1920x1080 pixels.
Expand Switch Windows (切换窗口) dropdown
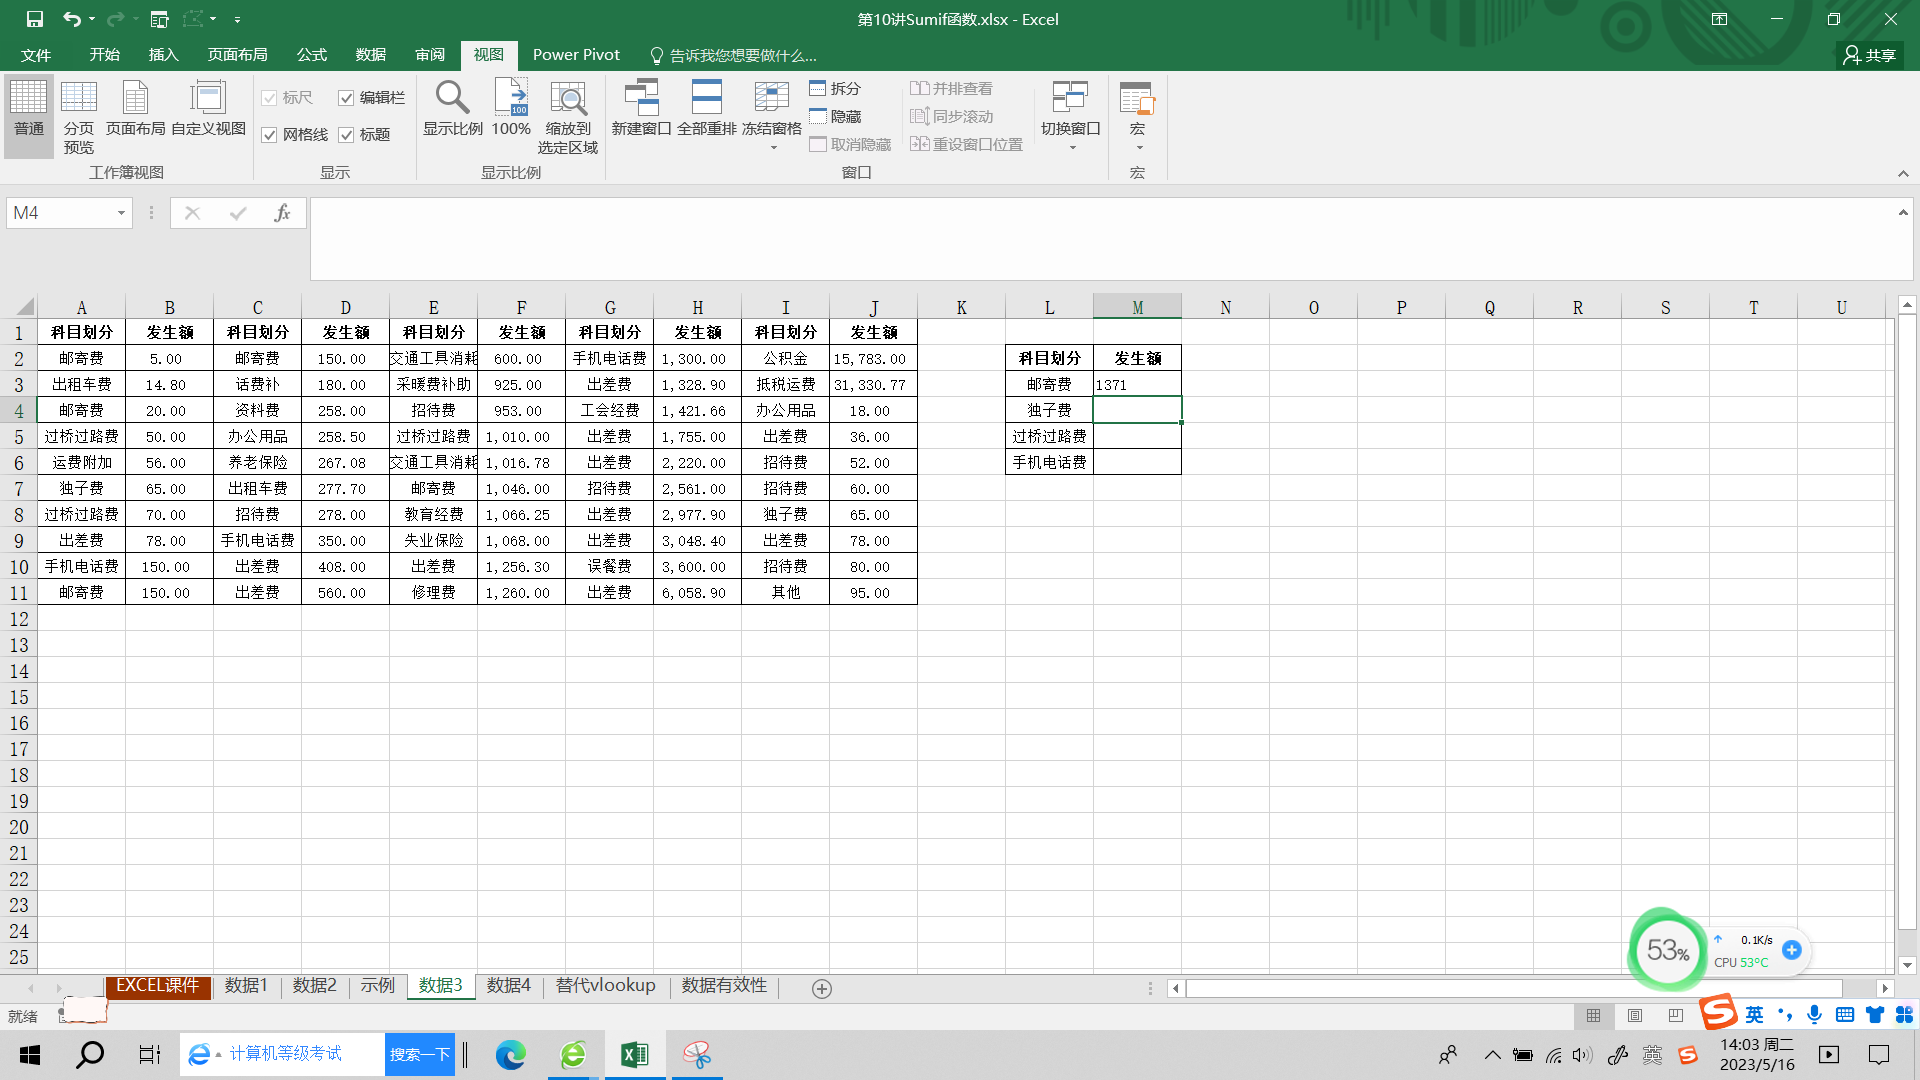click(1071, 147)
